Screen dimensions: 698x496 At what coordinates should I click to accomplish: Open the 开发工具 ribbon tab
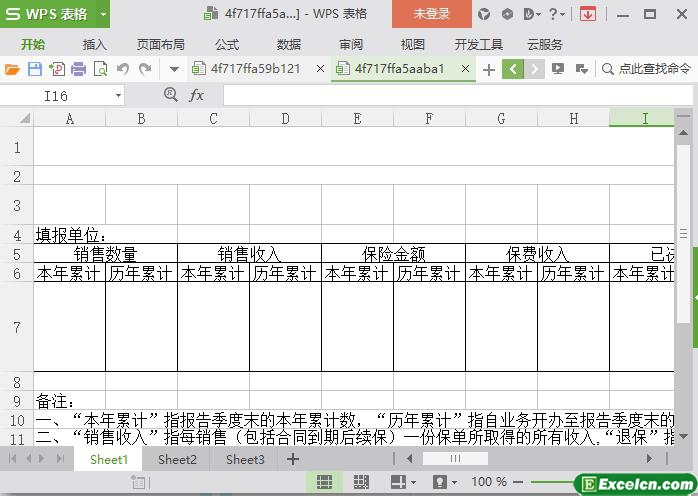479,45
